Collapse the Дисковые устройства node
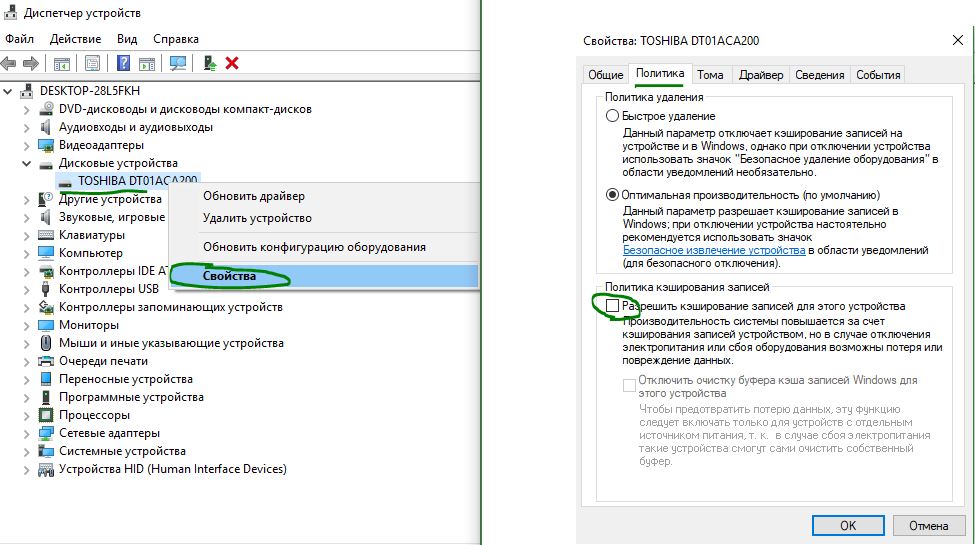The height and width of the screenshot is (545, 977). click(27, 163)
